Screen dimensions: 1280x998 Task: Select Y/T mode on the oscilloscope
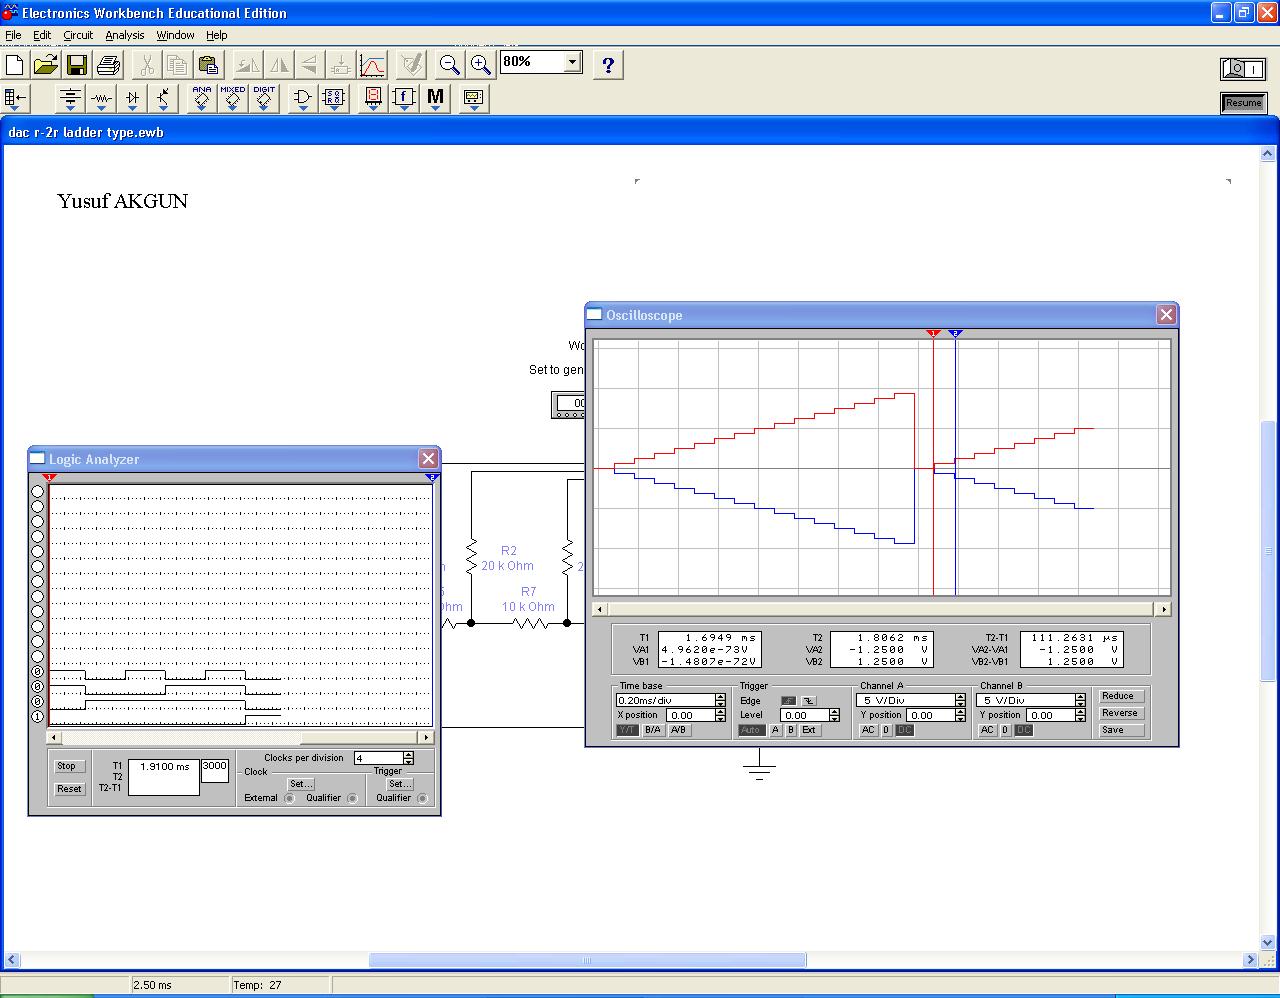(x=627, y=730)
